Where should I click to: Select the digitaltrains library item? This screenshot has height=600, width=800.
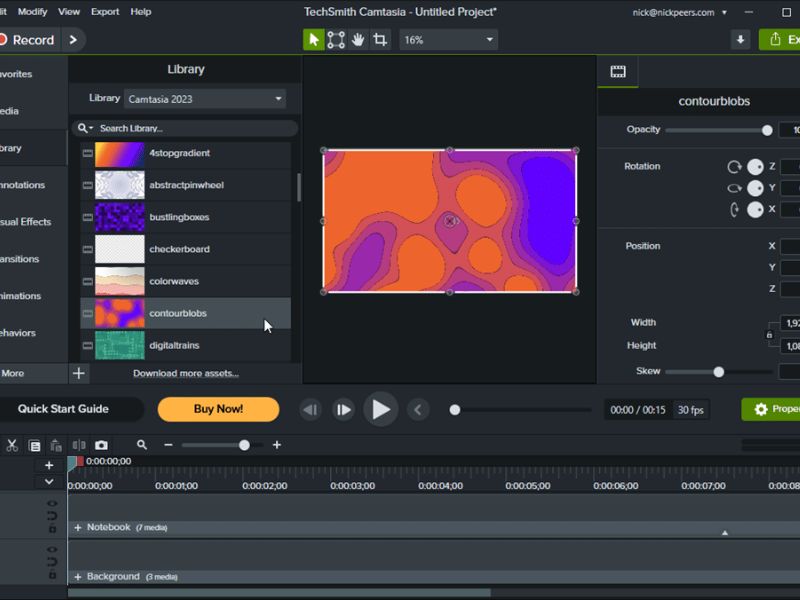pos(186,345)
